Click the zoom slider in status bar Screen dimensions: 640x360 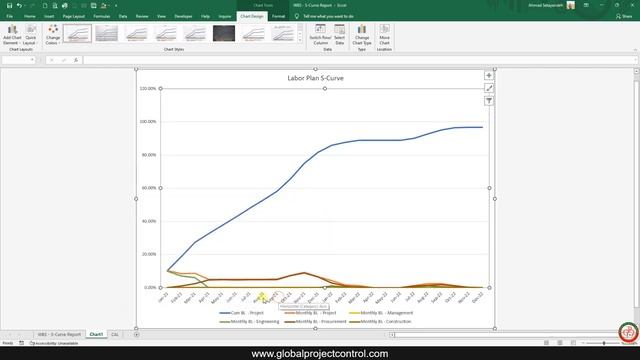[x=604, y=343]
